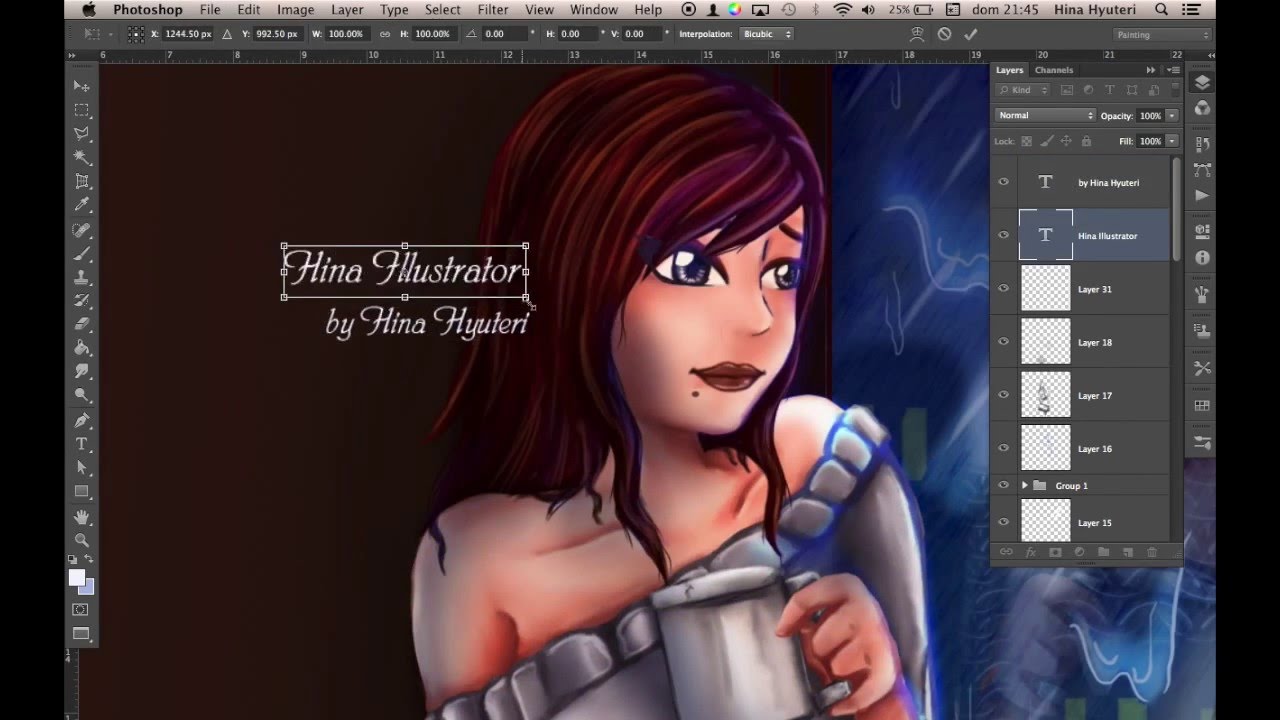This screenshot has height=720, width=1280.
Task: Click the foreground color swatch
Action: point(76,577)
